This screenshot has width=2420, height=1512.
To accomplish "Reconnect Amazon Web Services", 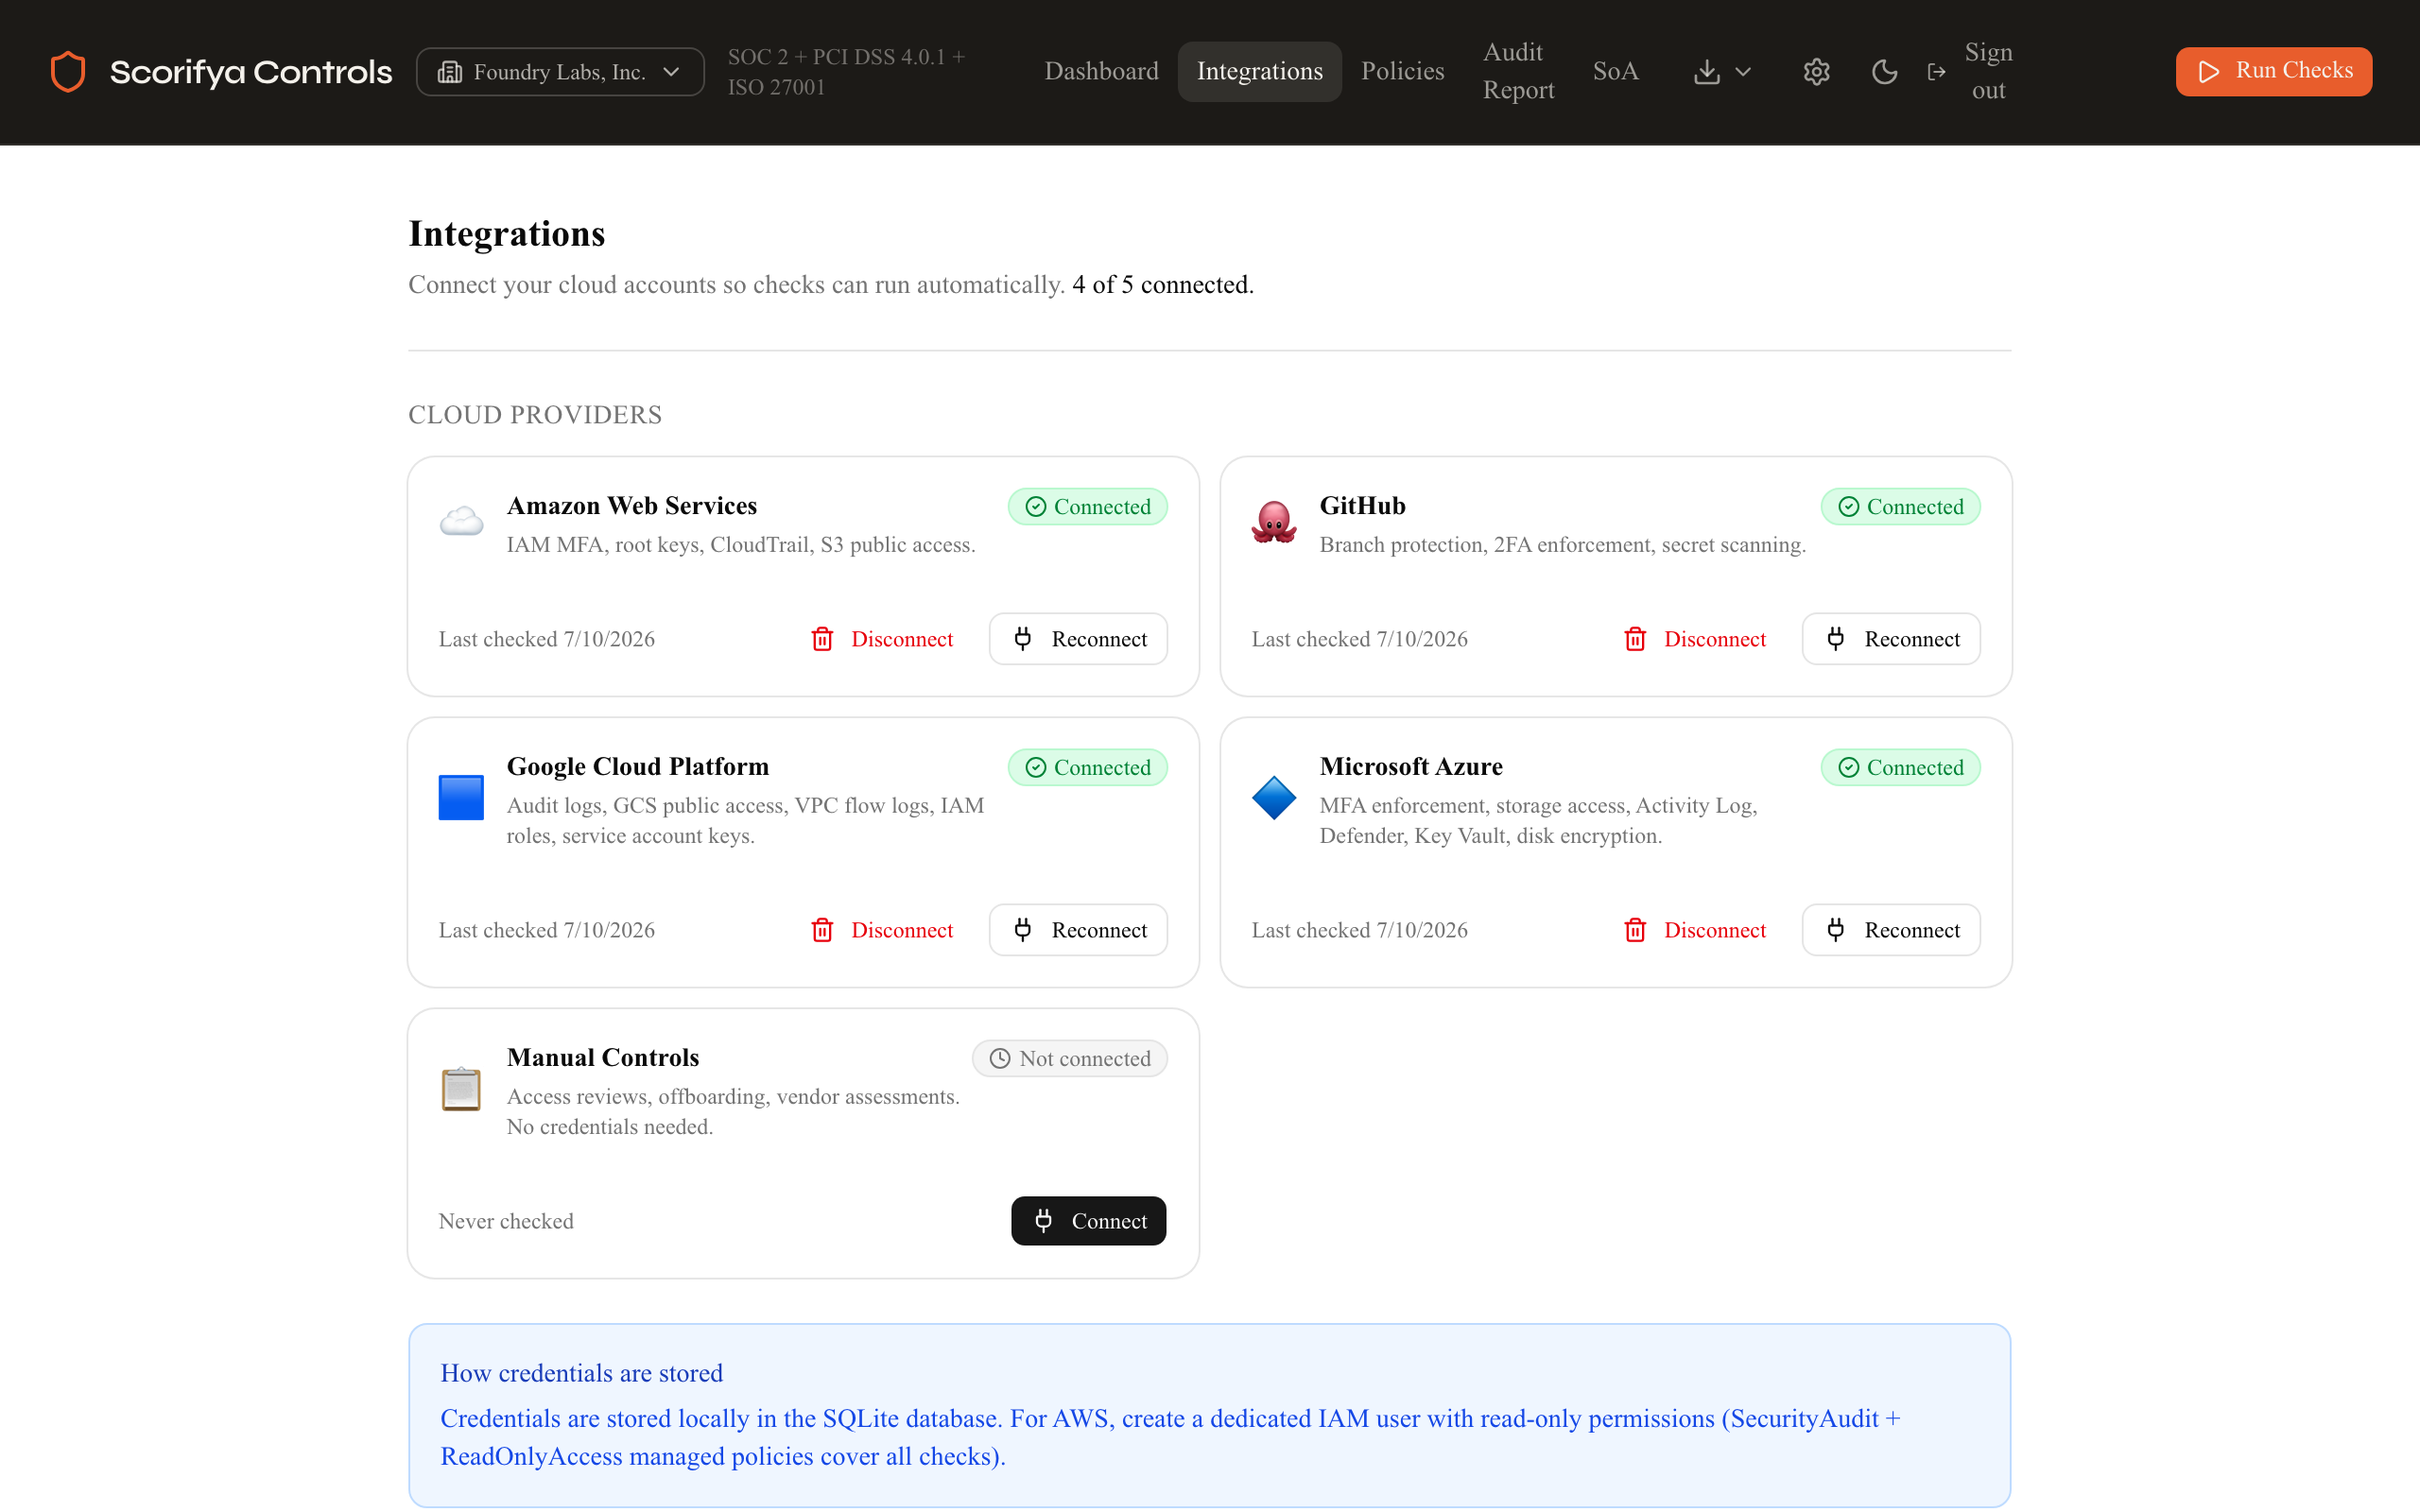I will coord(1078,639).
